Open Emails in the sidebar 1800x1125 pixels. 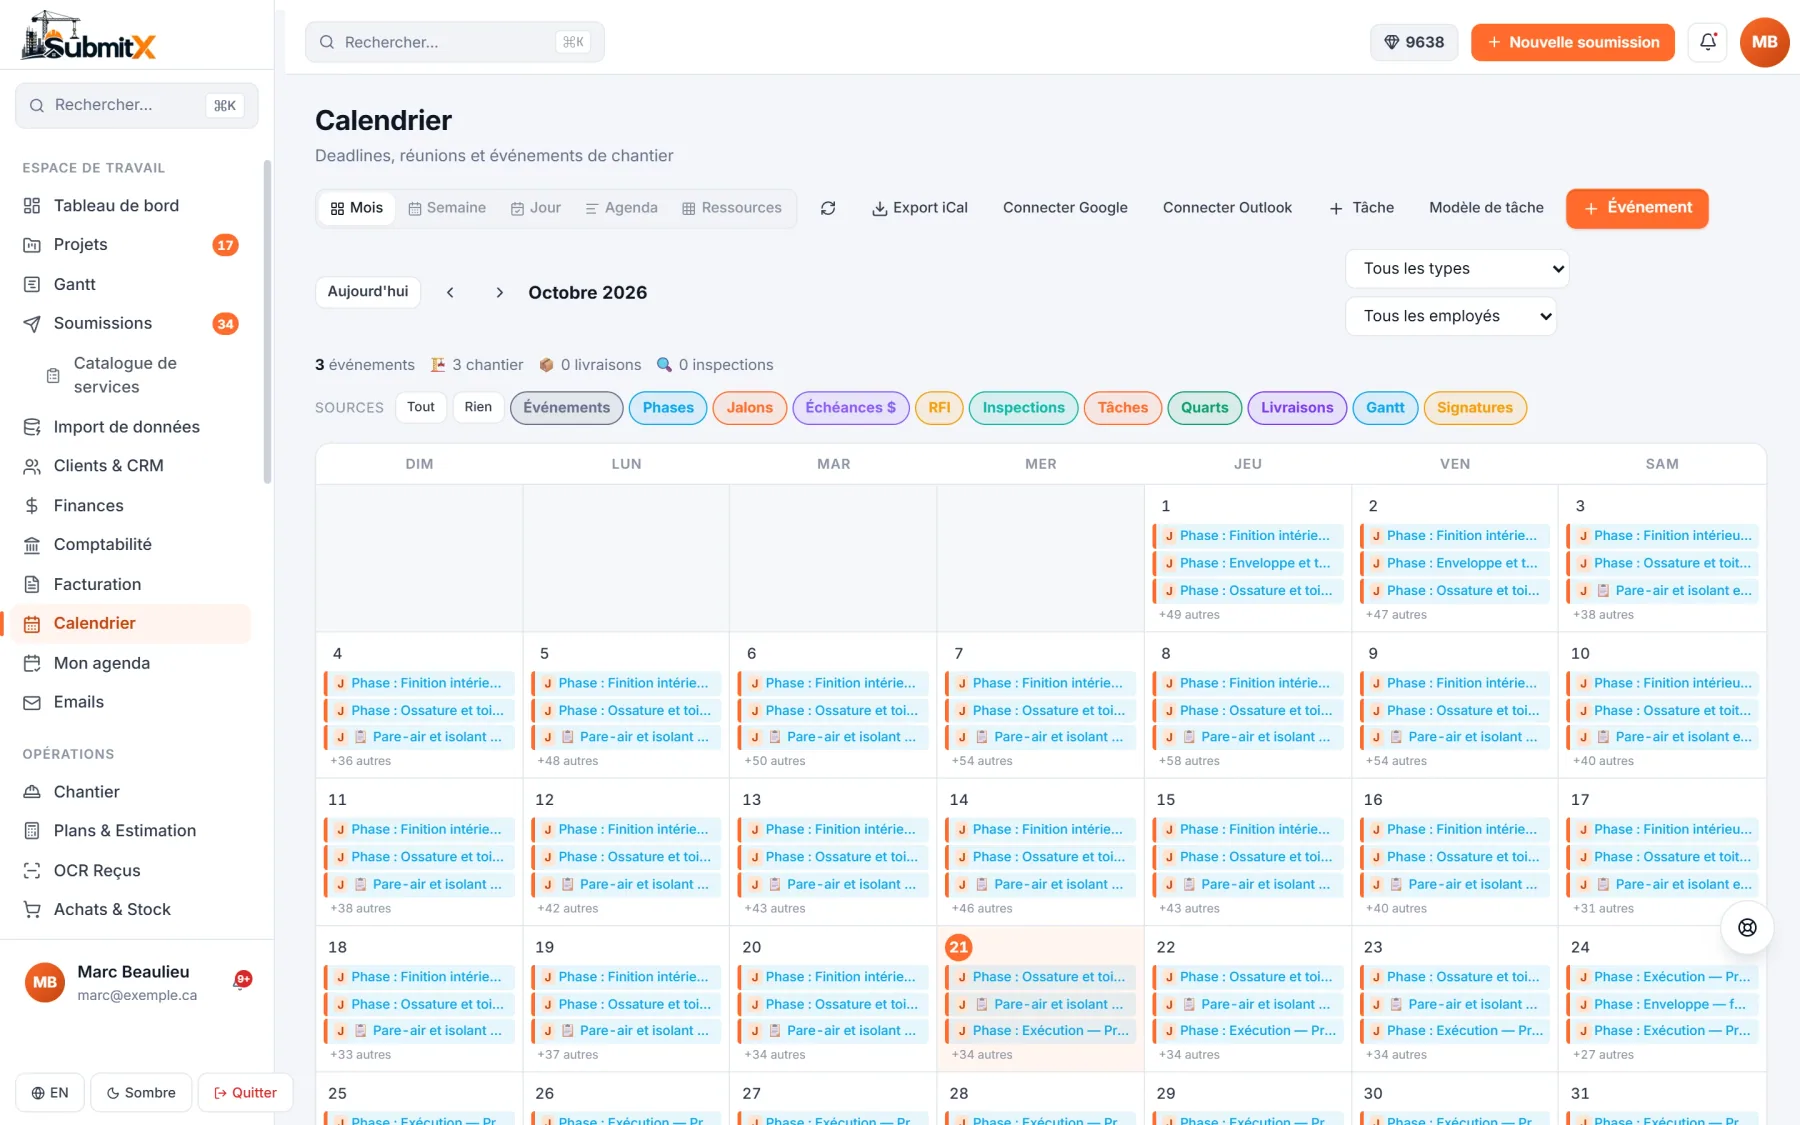(x=130, y=702)
